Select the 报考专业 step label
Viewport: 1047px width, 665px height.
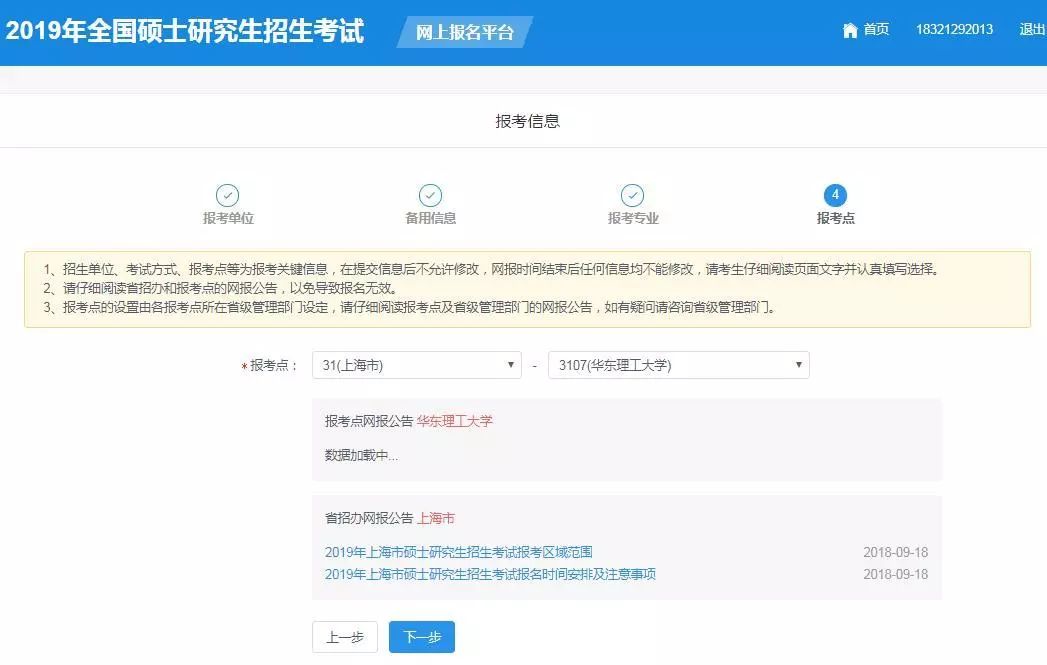tap(633, 219)
